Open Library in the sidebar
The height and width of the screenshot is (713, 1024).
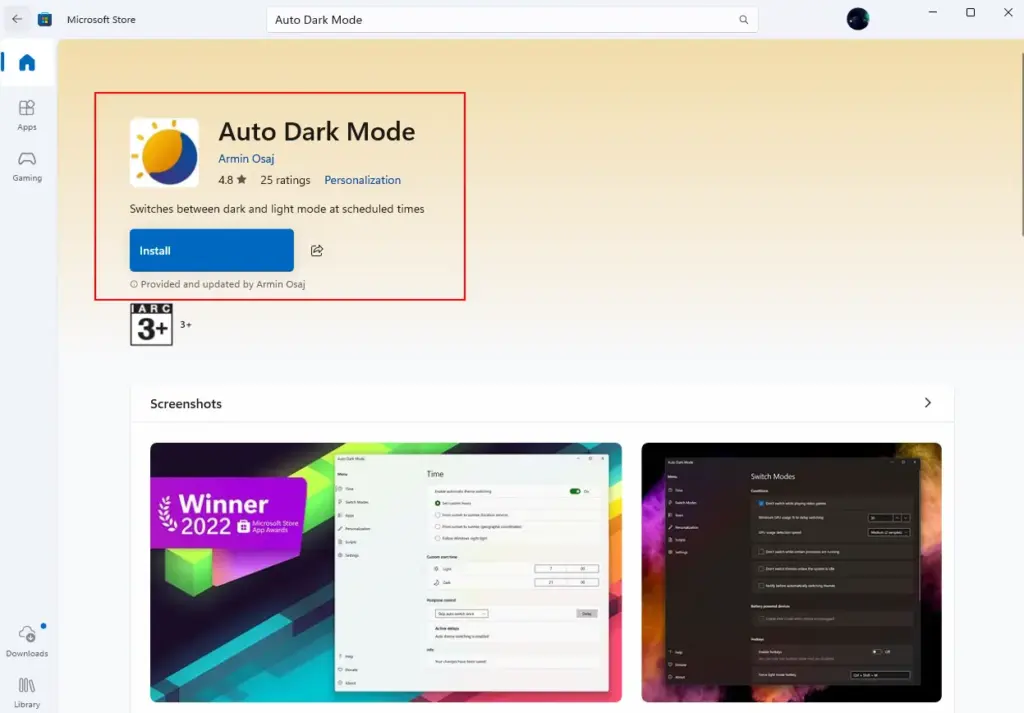tap(27, 692)
